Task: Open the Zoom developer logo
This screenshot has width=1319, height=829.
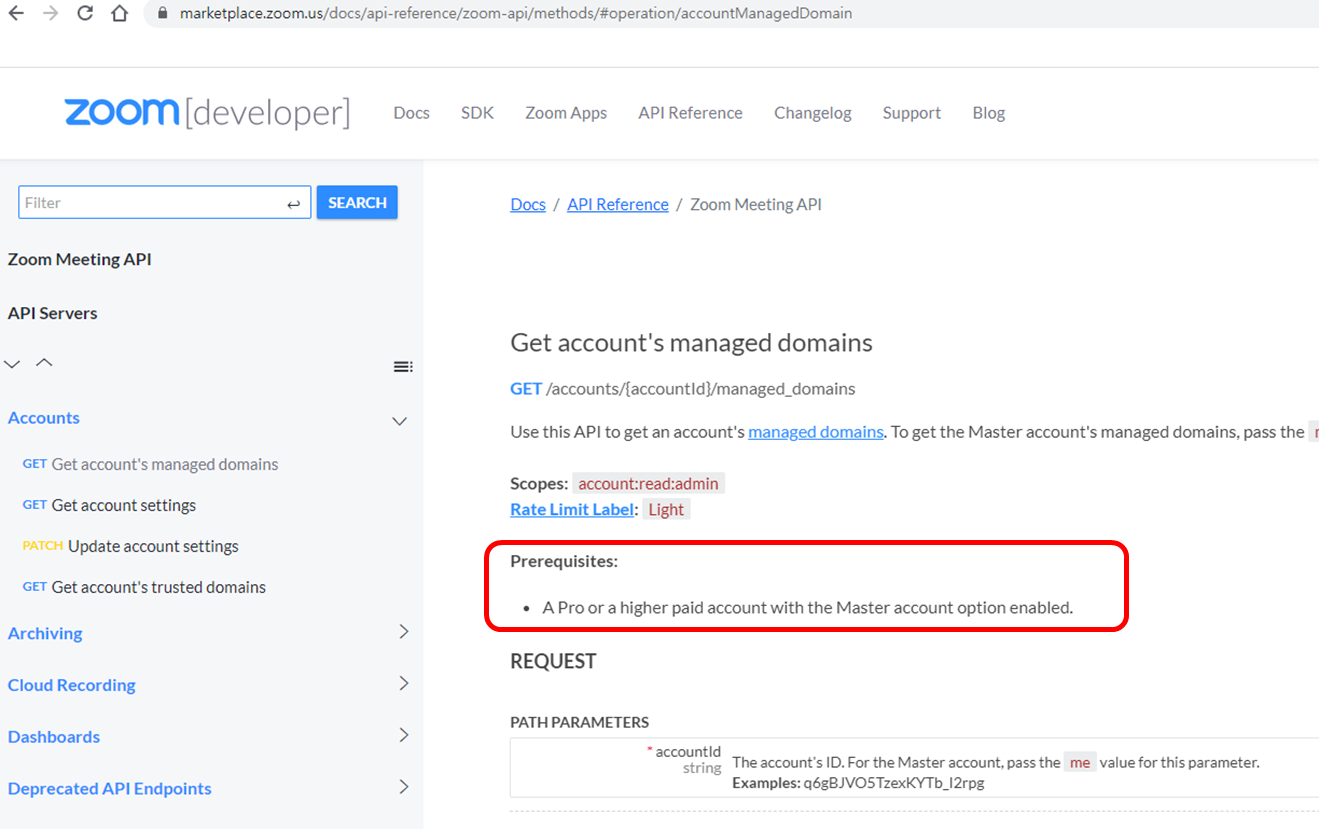Action: (207, 113)
